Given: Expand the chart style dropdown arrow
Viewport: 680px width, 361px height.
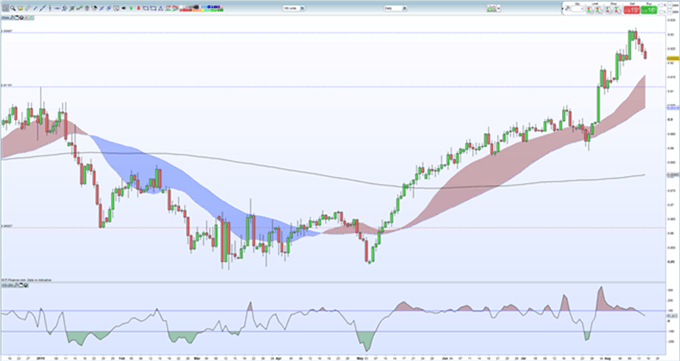Looking at the screenshot, I should (x=499, y=8).
